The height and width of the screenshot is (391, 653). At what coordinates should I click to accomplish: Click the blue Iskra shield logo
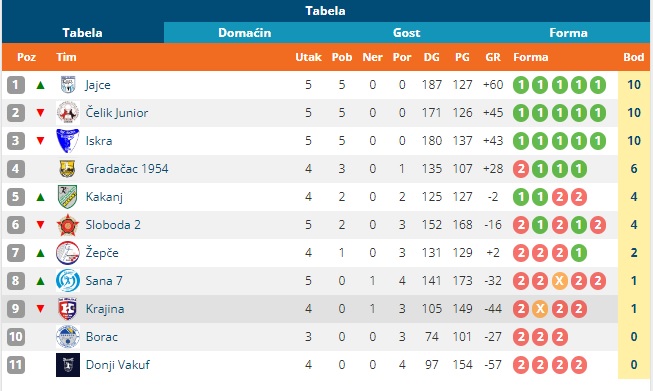(x=67, y=141)
